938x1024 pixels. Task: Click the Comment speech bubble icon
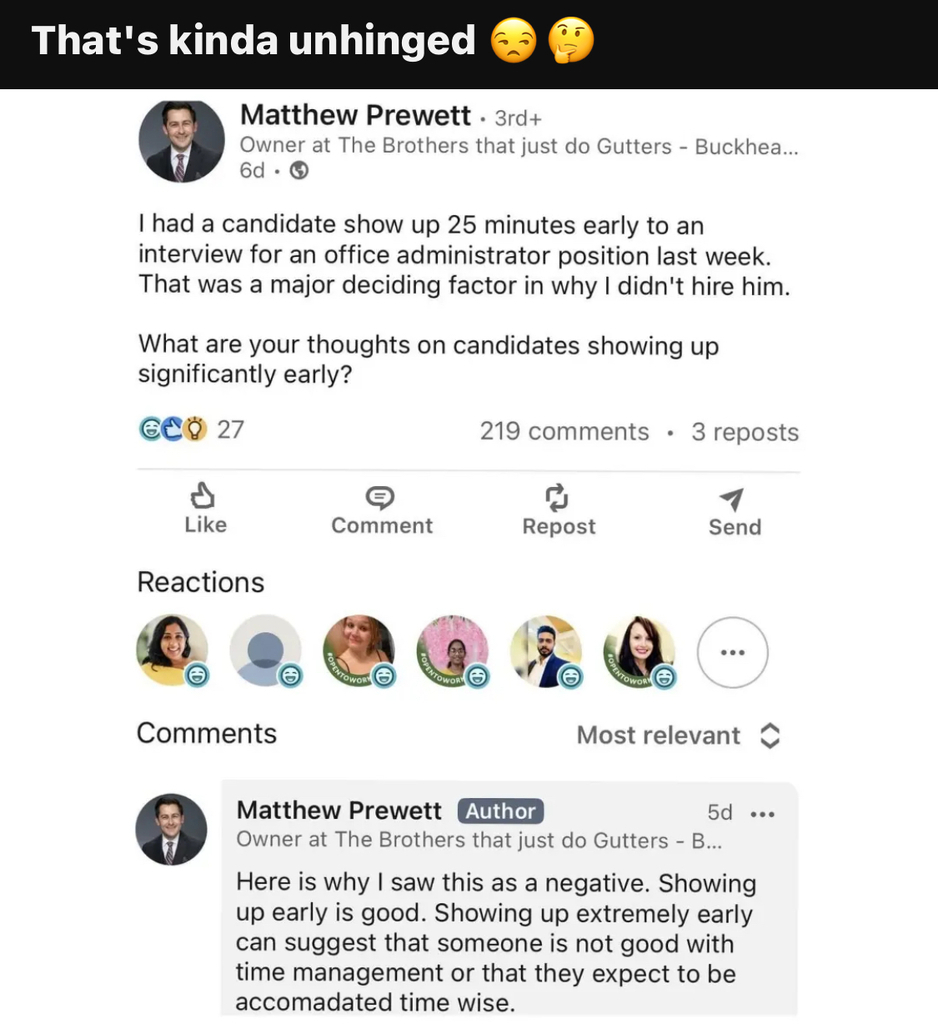tap(381, 497)
